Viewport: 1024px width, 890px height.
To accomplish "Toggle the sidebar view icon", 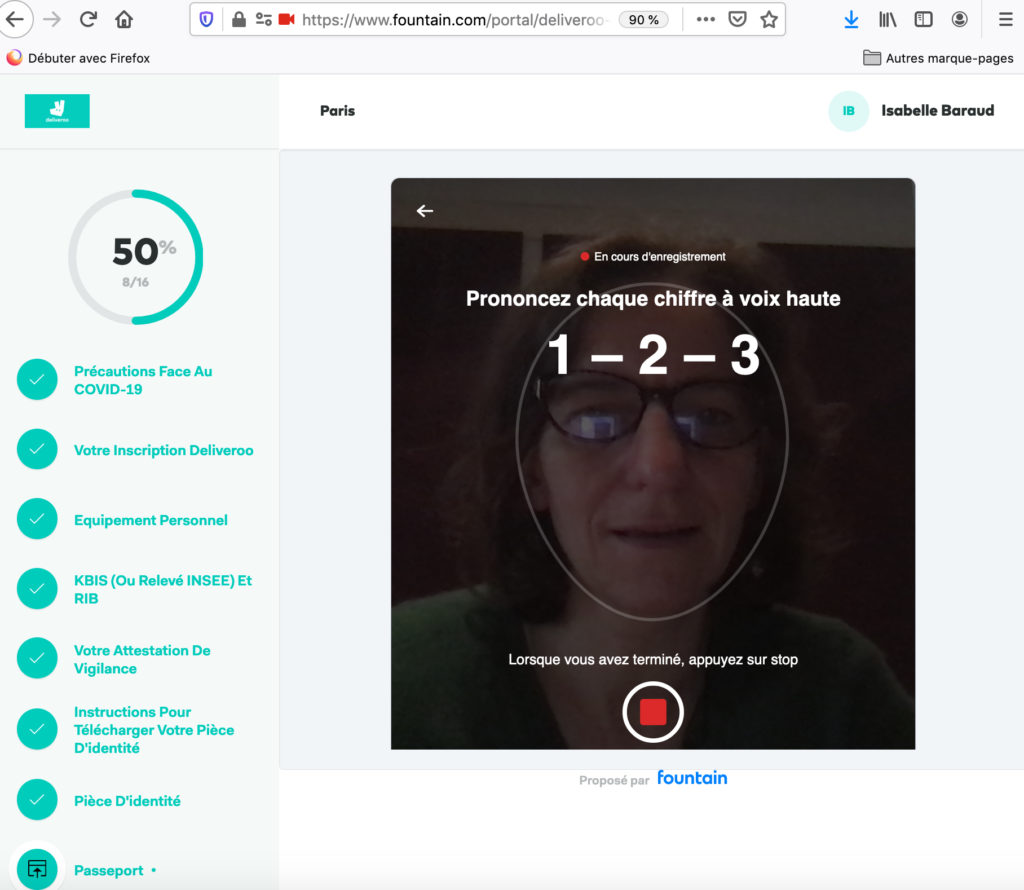I will coord(923,20).
